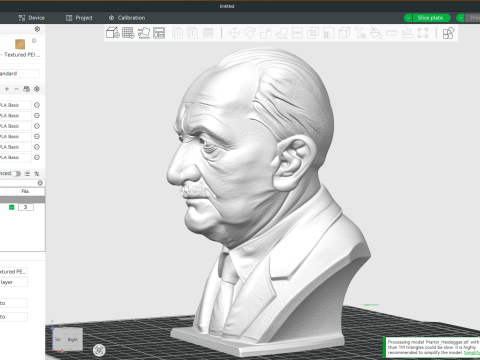480x360 pixels.
Task: Edit the bottom PLA Basic filament
Action: click(x=37, y=157)
